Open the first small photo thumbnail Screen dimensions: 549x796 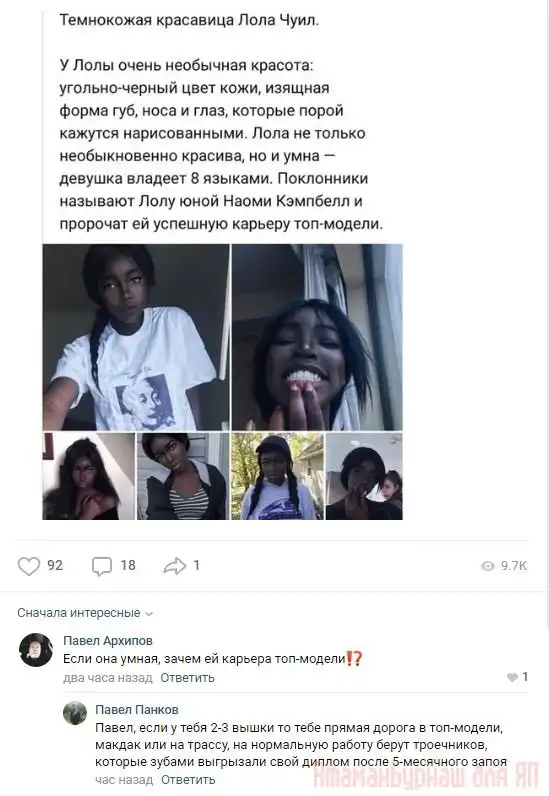(x=89, y=476)
